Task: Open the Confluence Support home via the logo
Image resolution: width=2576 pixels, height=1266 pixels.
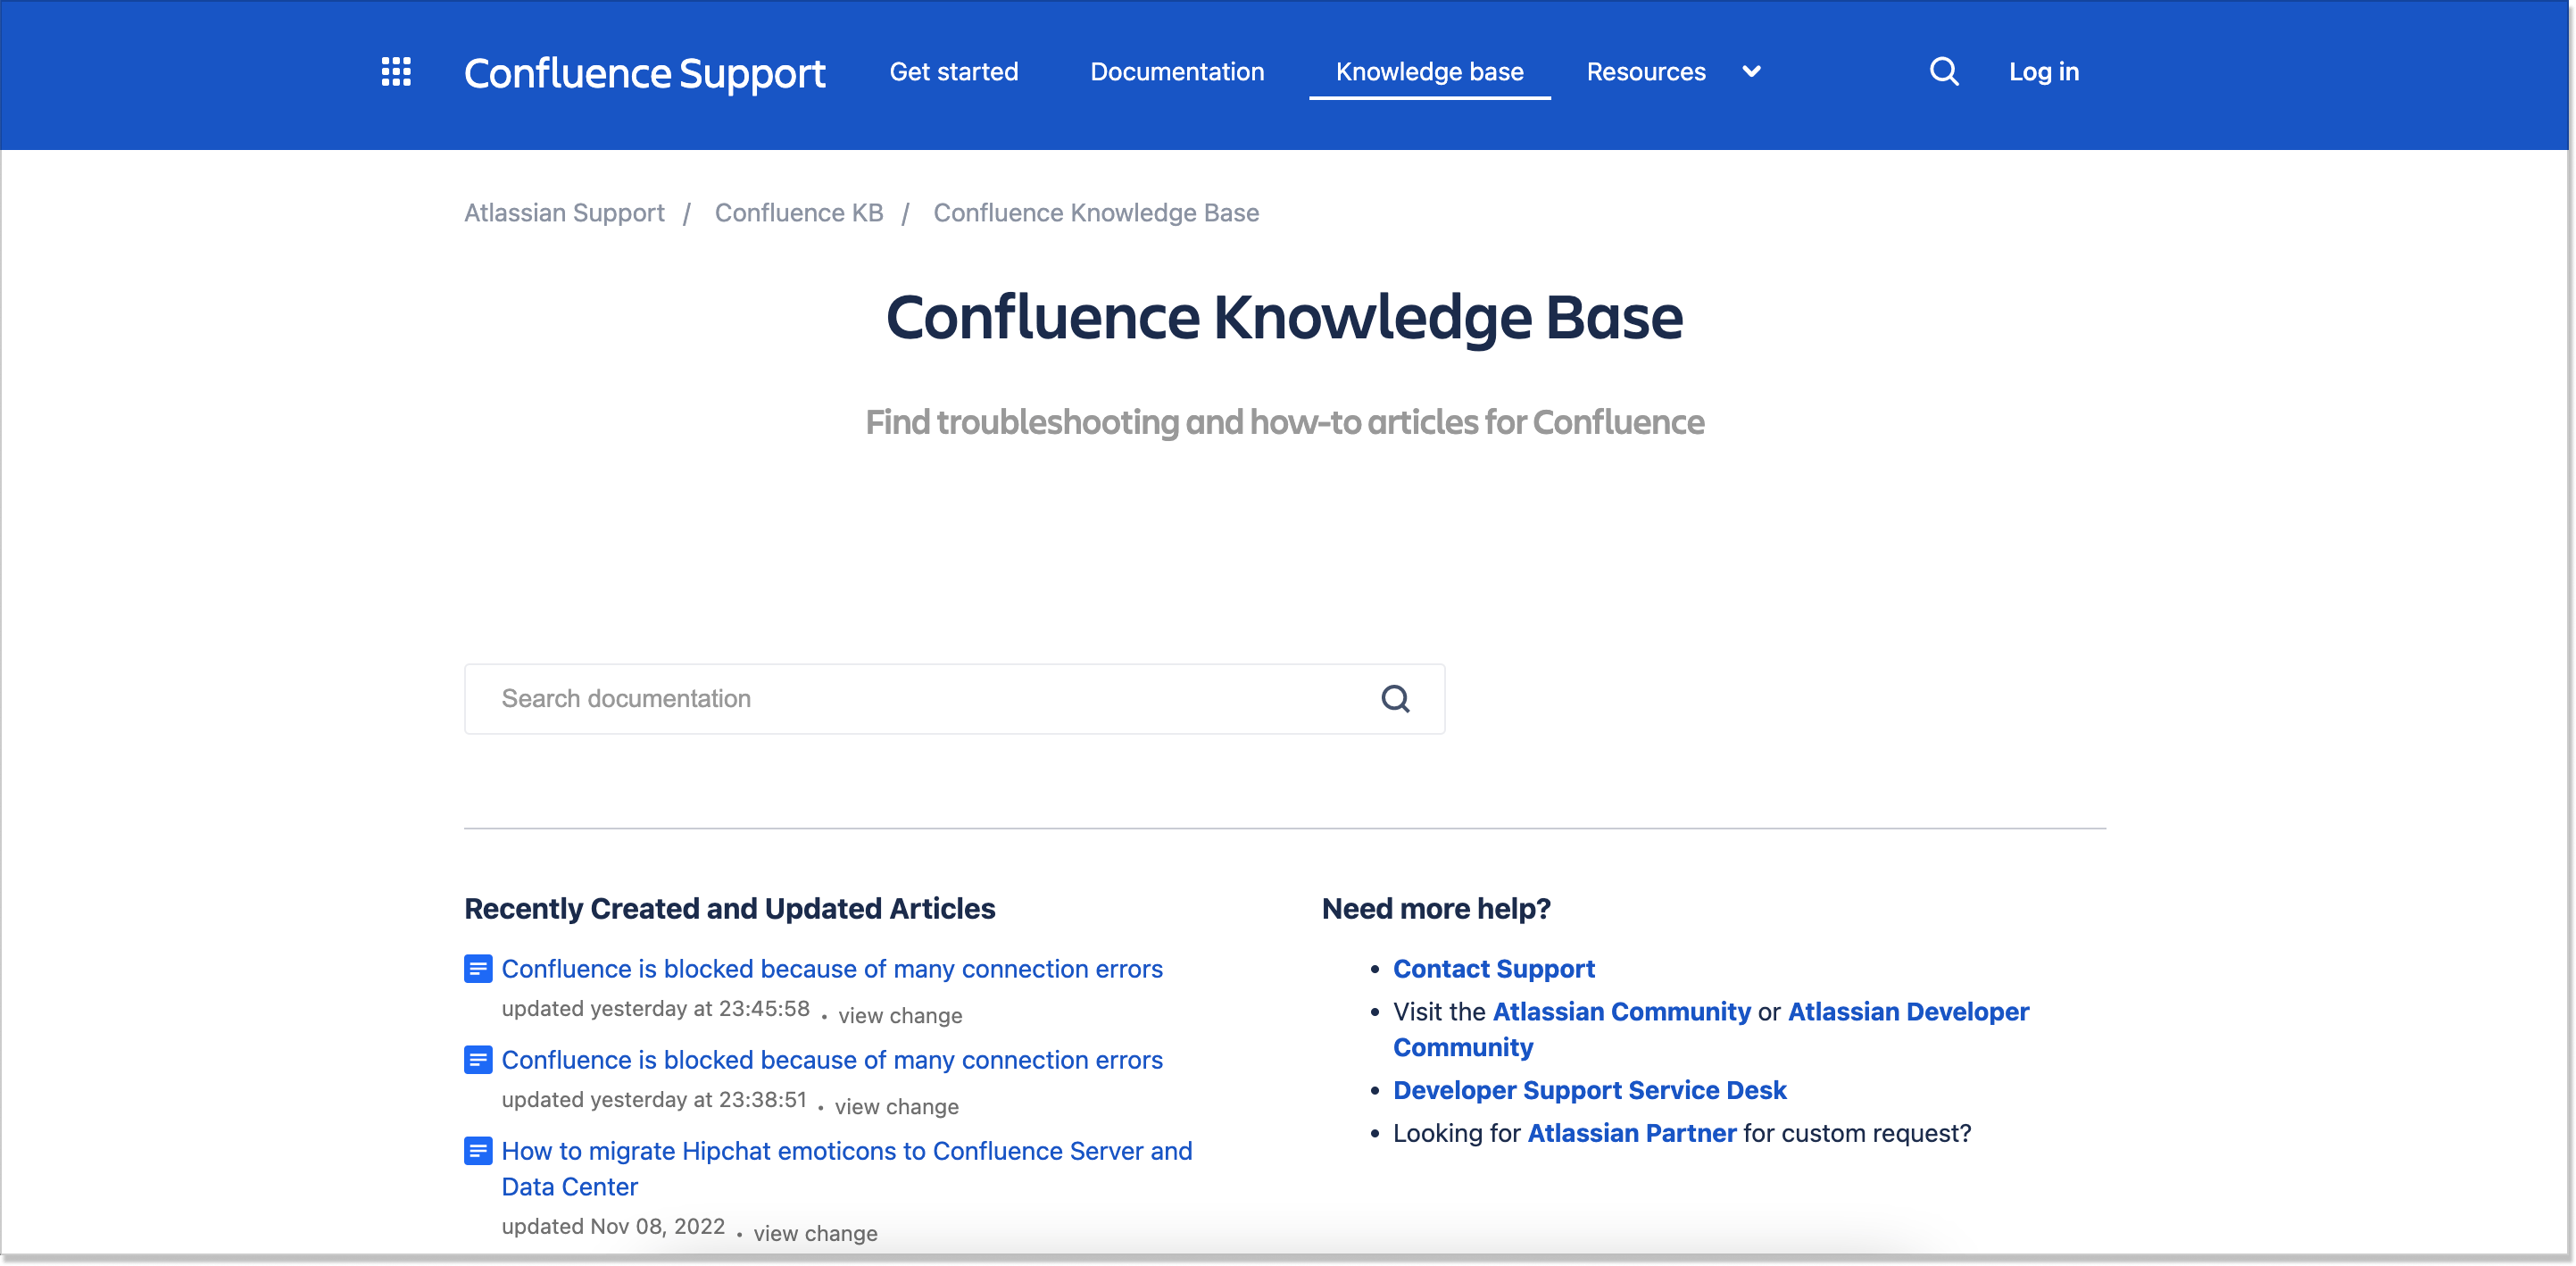Action: click(x=645, y=72)
